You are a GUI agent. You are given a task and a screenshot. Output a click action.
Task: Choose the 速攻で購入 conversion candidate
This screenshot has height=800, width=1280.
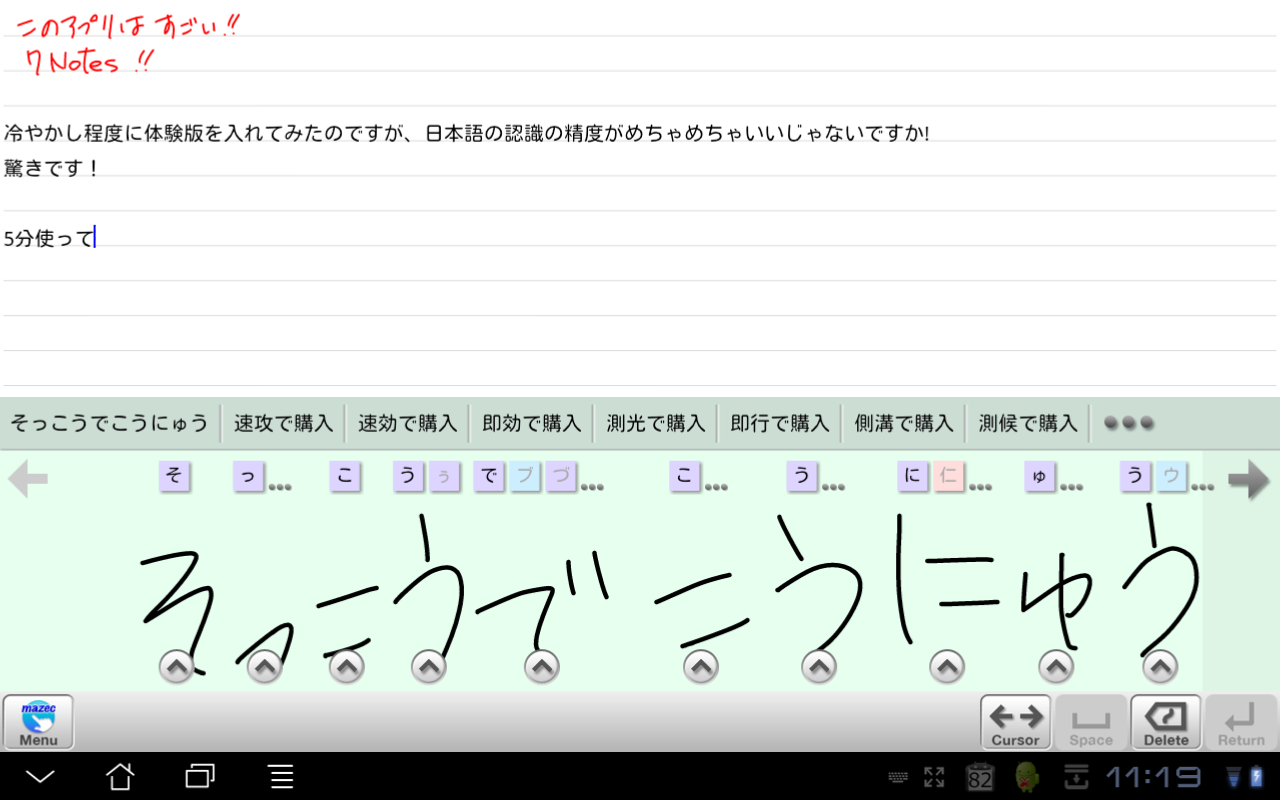(284, 423)
